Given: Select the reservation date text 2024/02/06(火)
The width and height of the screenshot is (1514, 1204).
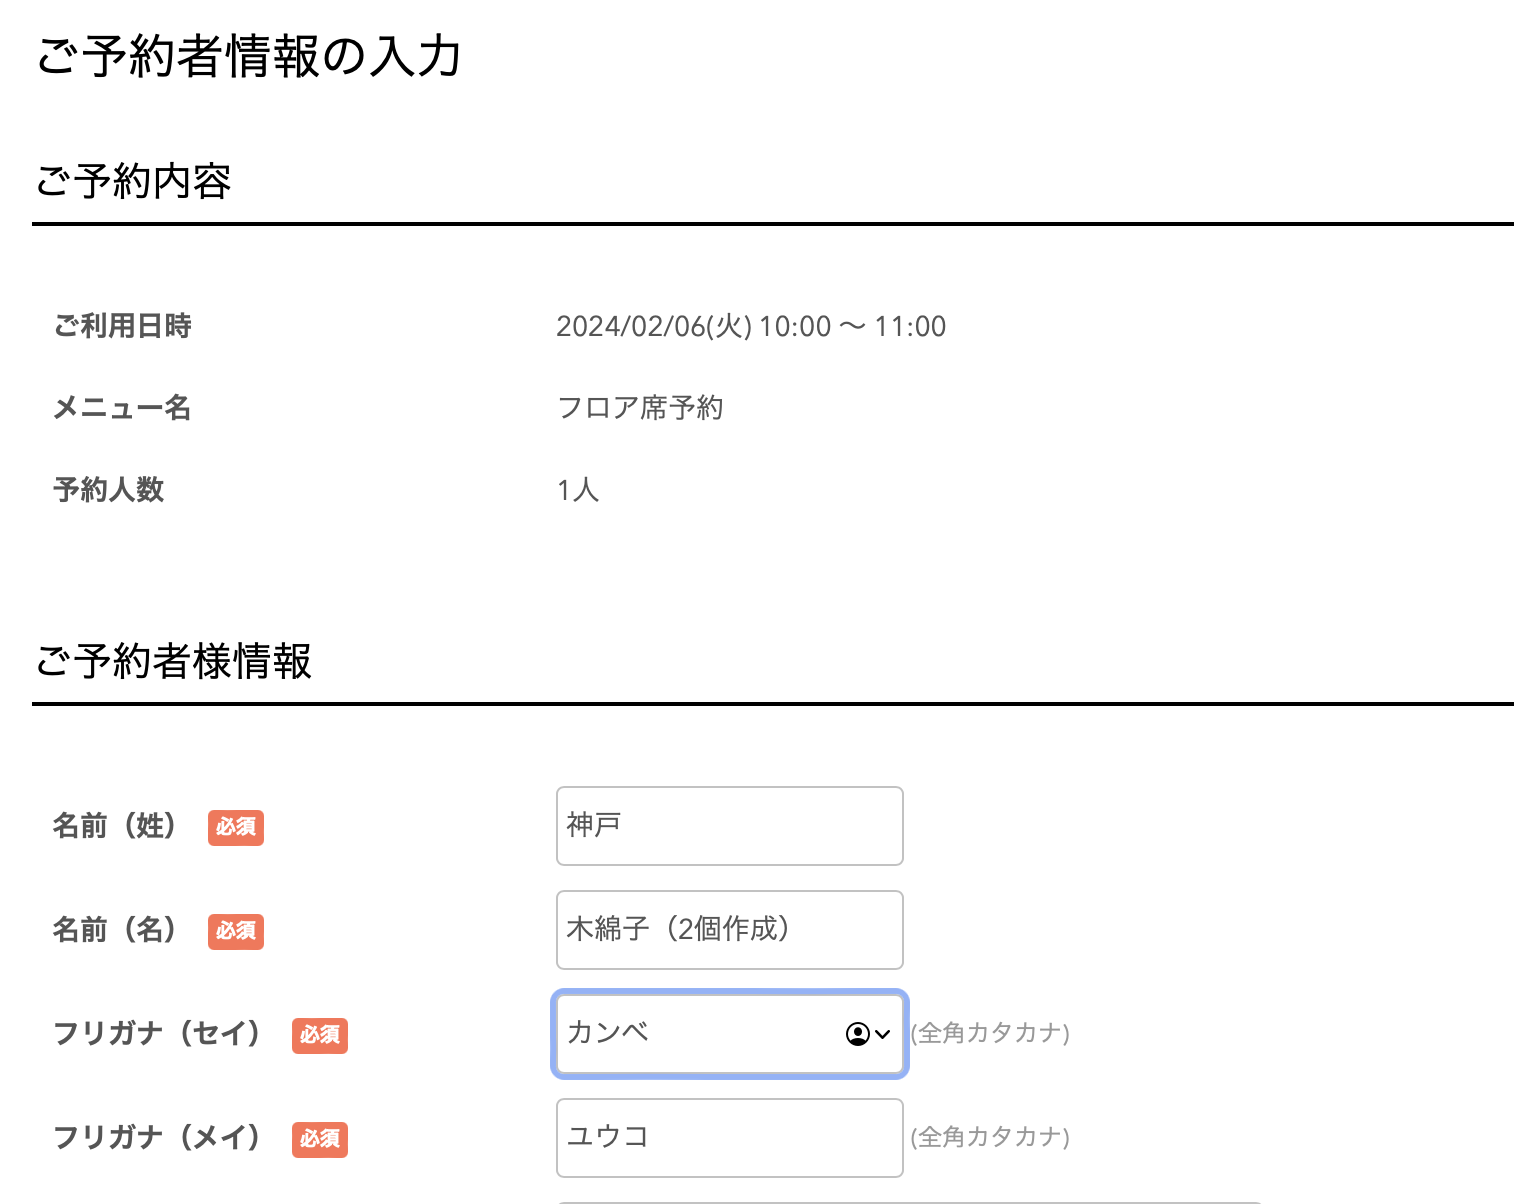Looking at the screenshot, I should (x=654, y=326).
